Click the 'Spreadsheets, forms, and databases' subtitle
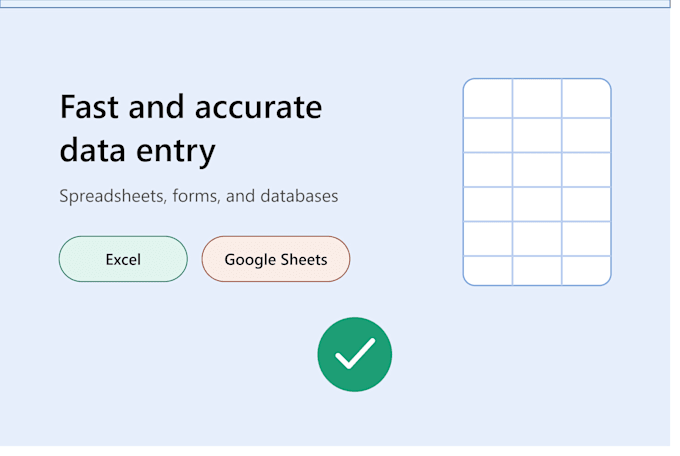The height and width of the screenshot is (456, 680). (199, 196)
